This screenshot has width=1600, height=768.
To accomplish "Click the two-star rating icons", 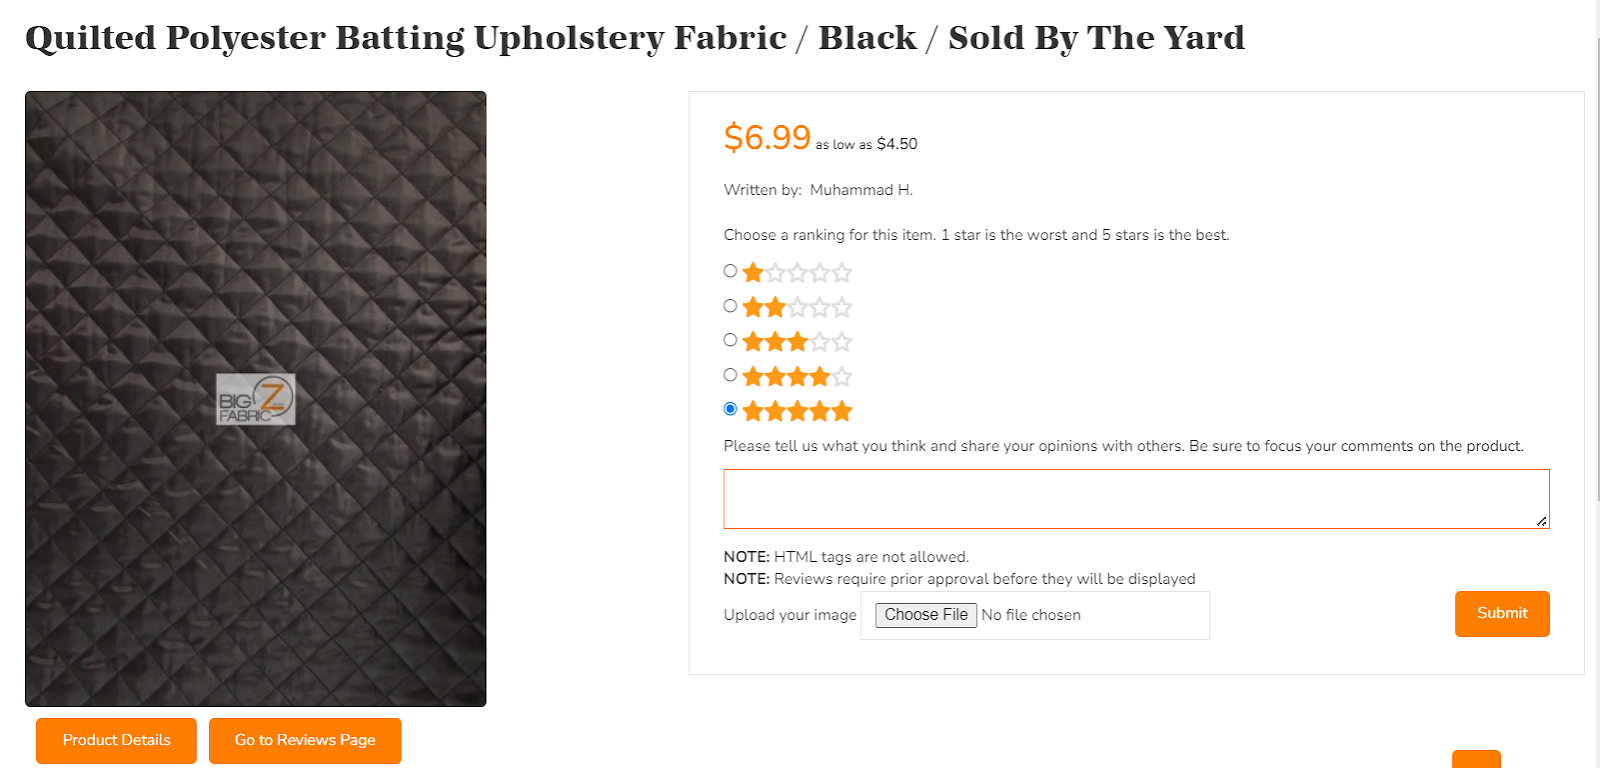I will click(x=797, y=308).
